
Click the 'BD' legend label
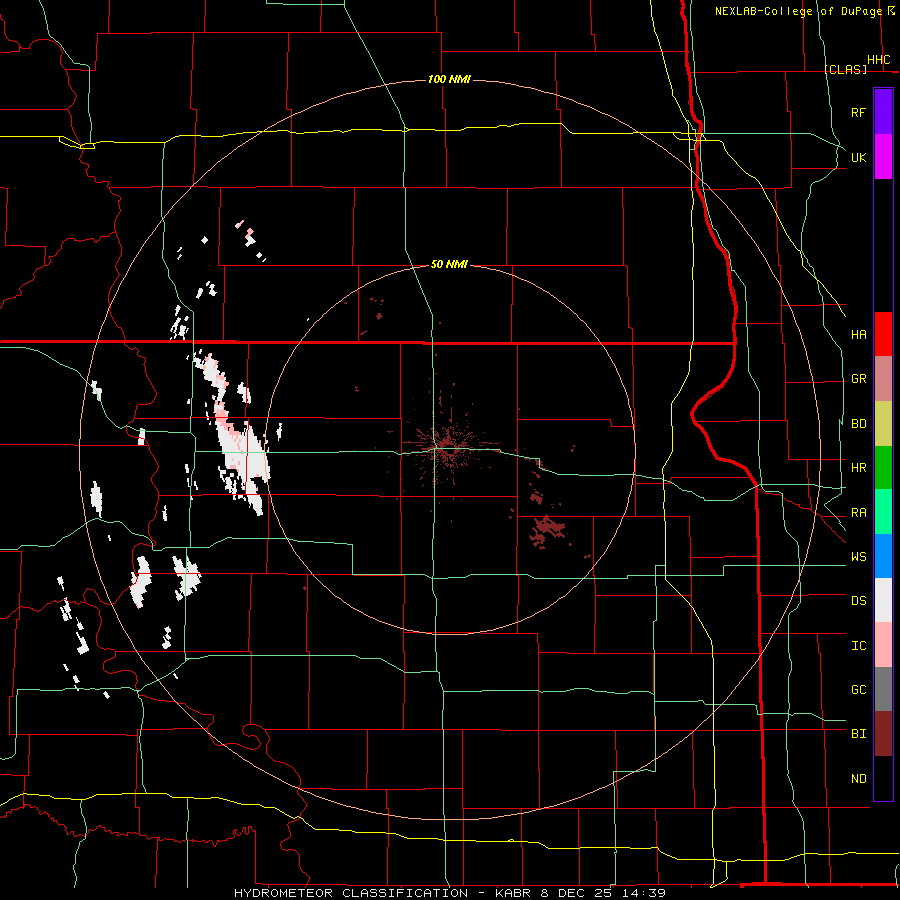coord(859,424)
